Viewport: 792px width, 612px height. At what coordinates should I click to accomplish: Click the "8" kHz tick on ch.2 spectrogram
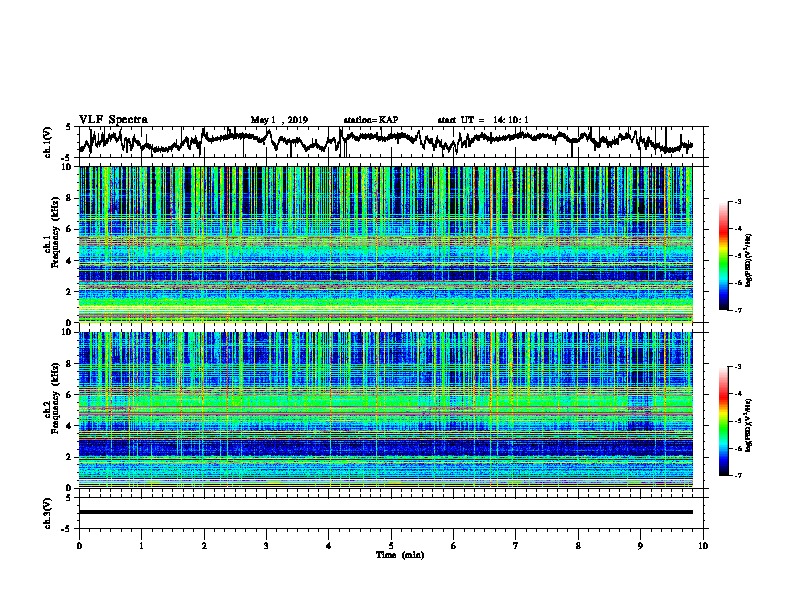70,364
